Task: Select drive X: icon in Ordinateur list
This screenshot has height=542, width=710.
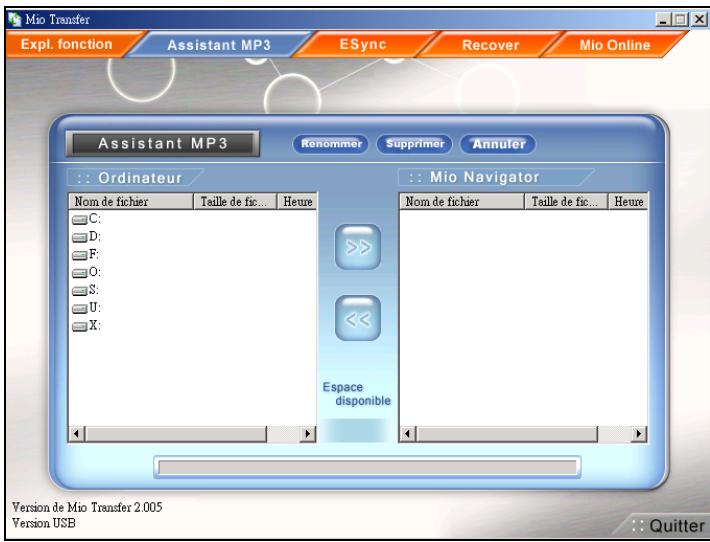Action: (80, 326)
